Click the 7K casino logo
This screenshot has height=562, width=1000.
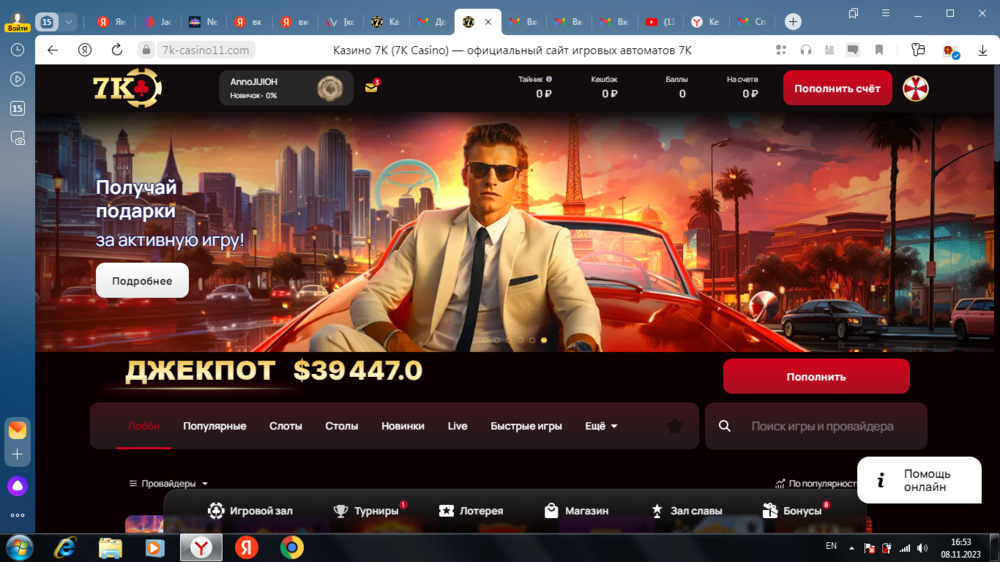[127, 88]
